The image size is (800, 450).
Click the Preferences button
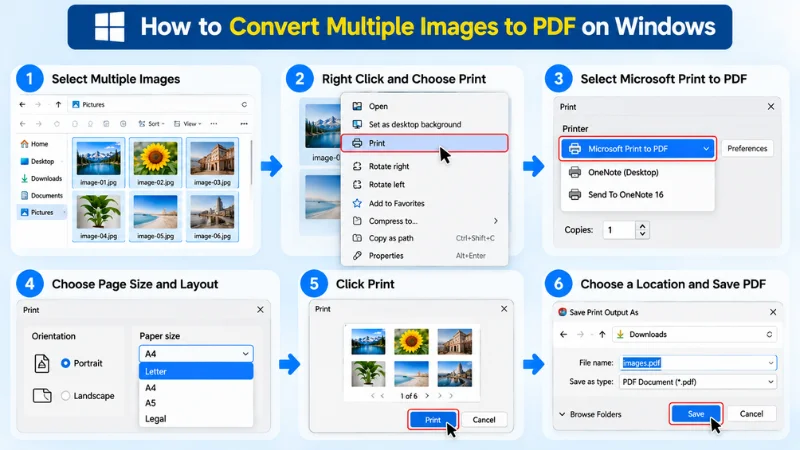point(747,148)
